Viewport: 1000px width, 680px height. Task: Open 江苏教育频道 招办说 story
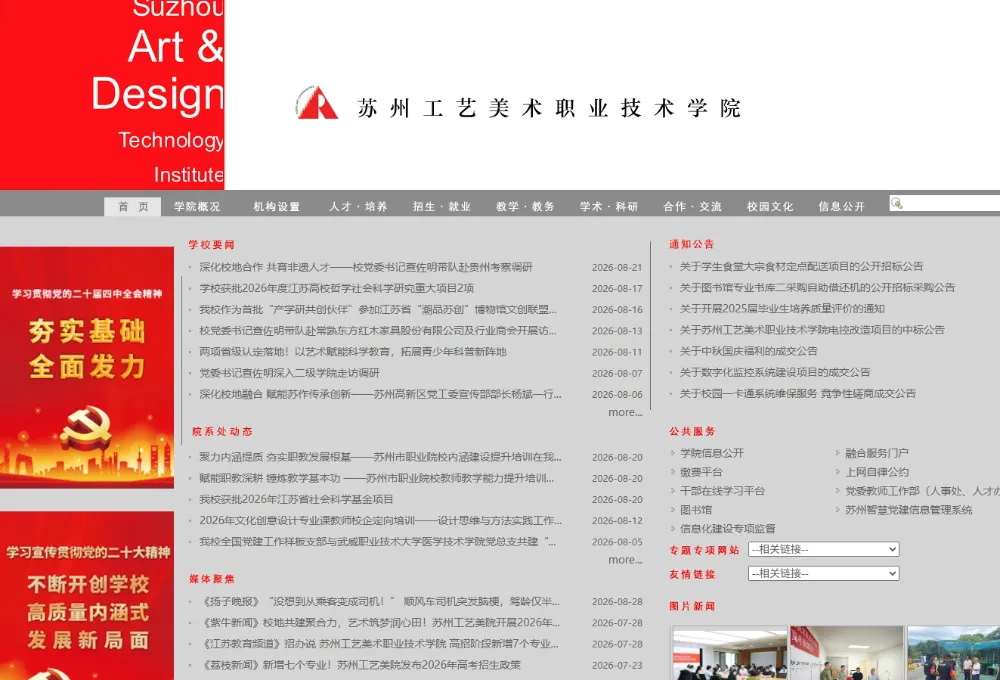click(380, 644)
